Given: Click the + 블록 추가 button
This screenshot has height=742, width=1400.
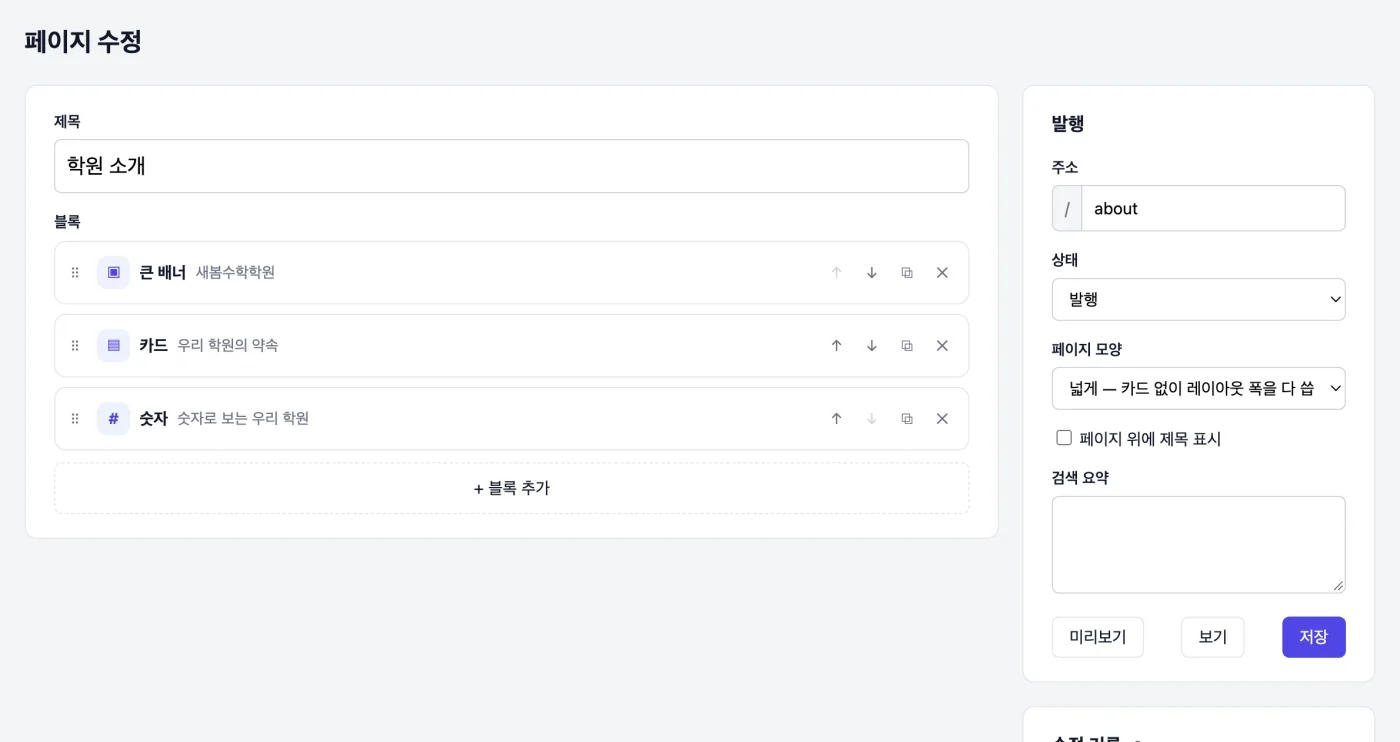Looking at the screenshot, I should (x=511, y=488).
